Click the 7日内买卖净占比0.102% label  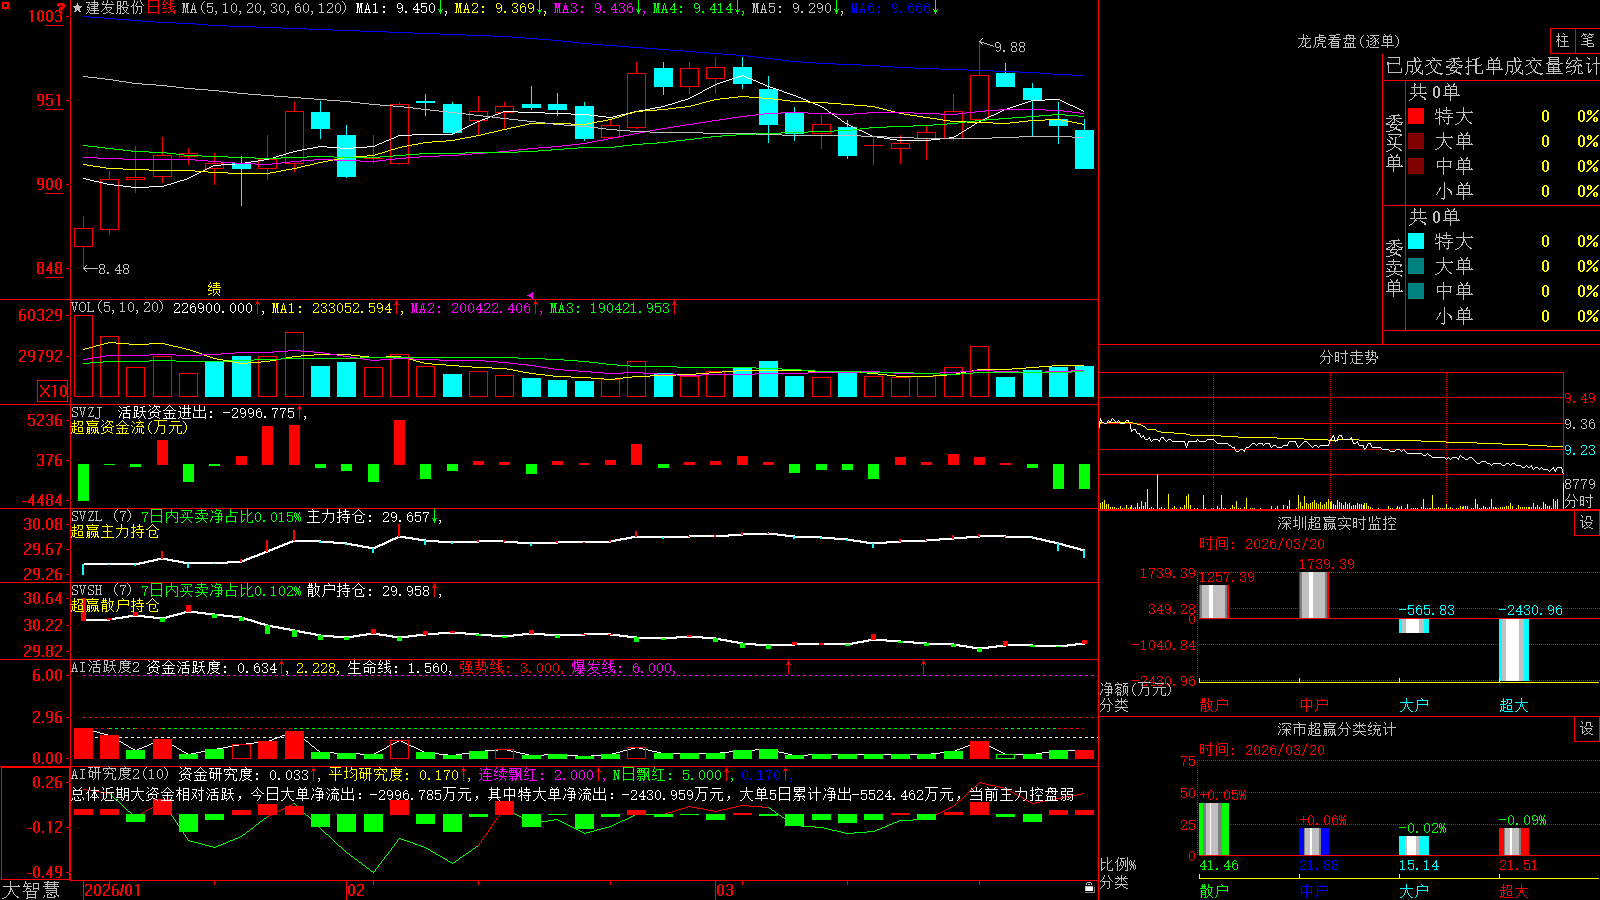[221, 591]
